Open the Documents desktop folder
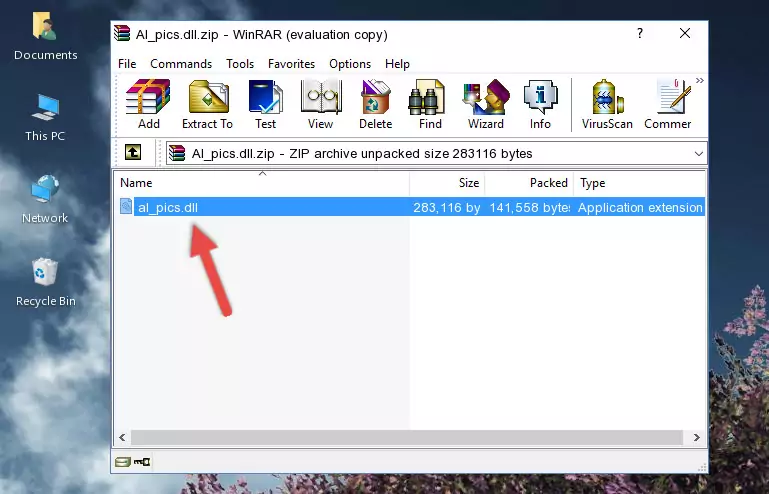The width and height of the screenshot is (769, 494). (45, 36)
